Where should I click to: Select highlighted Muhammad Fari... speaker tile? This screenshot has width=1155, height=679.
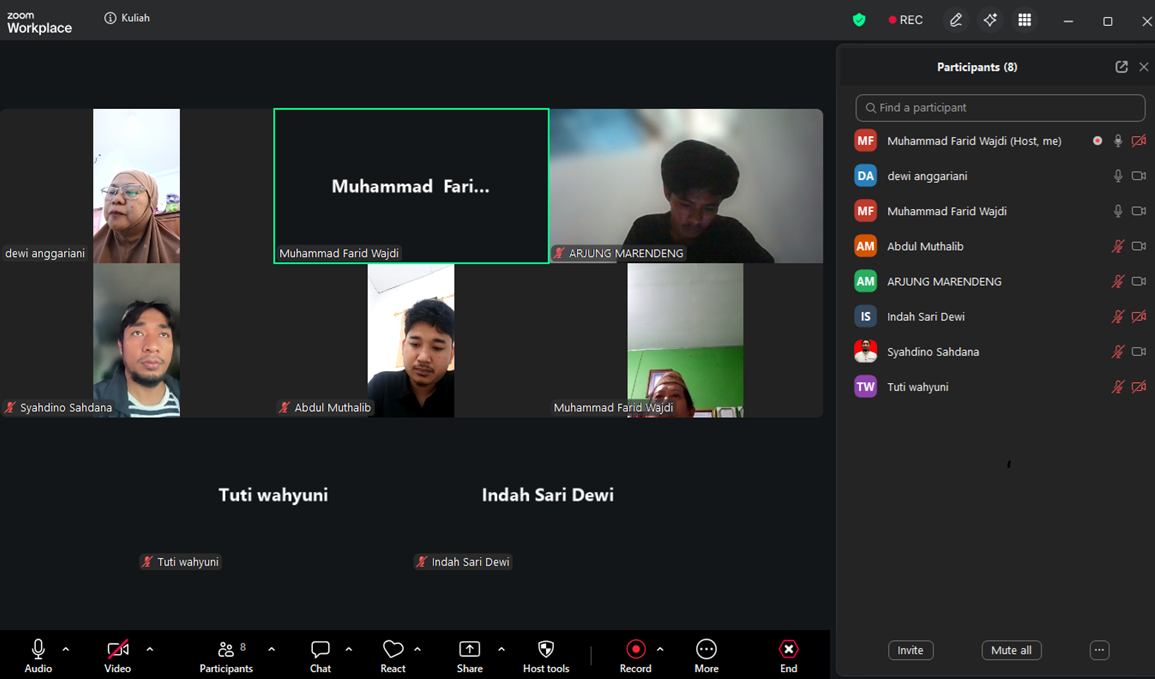[x=411, y=186]
